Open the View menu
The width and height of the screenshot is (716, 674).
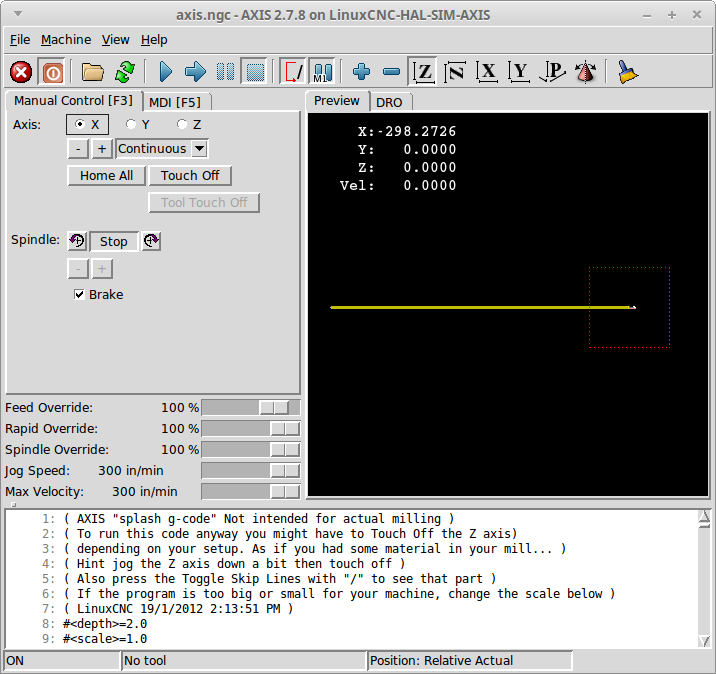[116, 40]
